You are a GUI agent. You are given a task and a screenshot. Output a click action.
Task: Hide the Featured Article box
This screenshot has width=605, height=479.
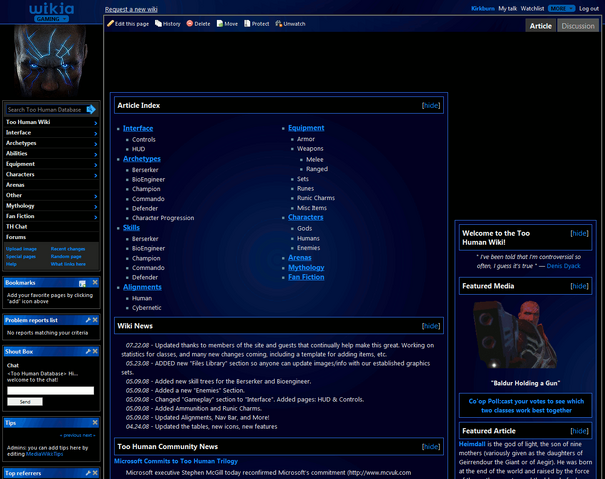tap(579, 431)
